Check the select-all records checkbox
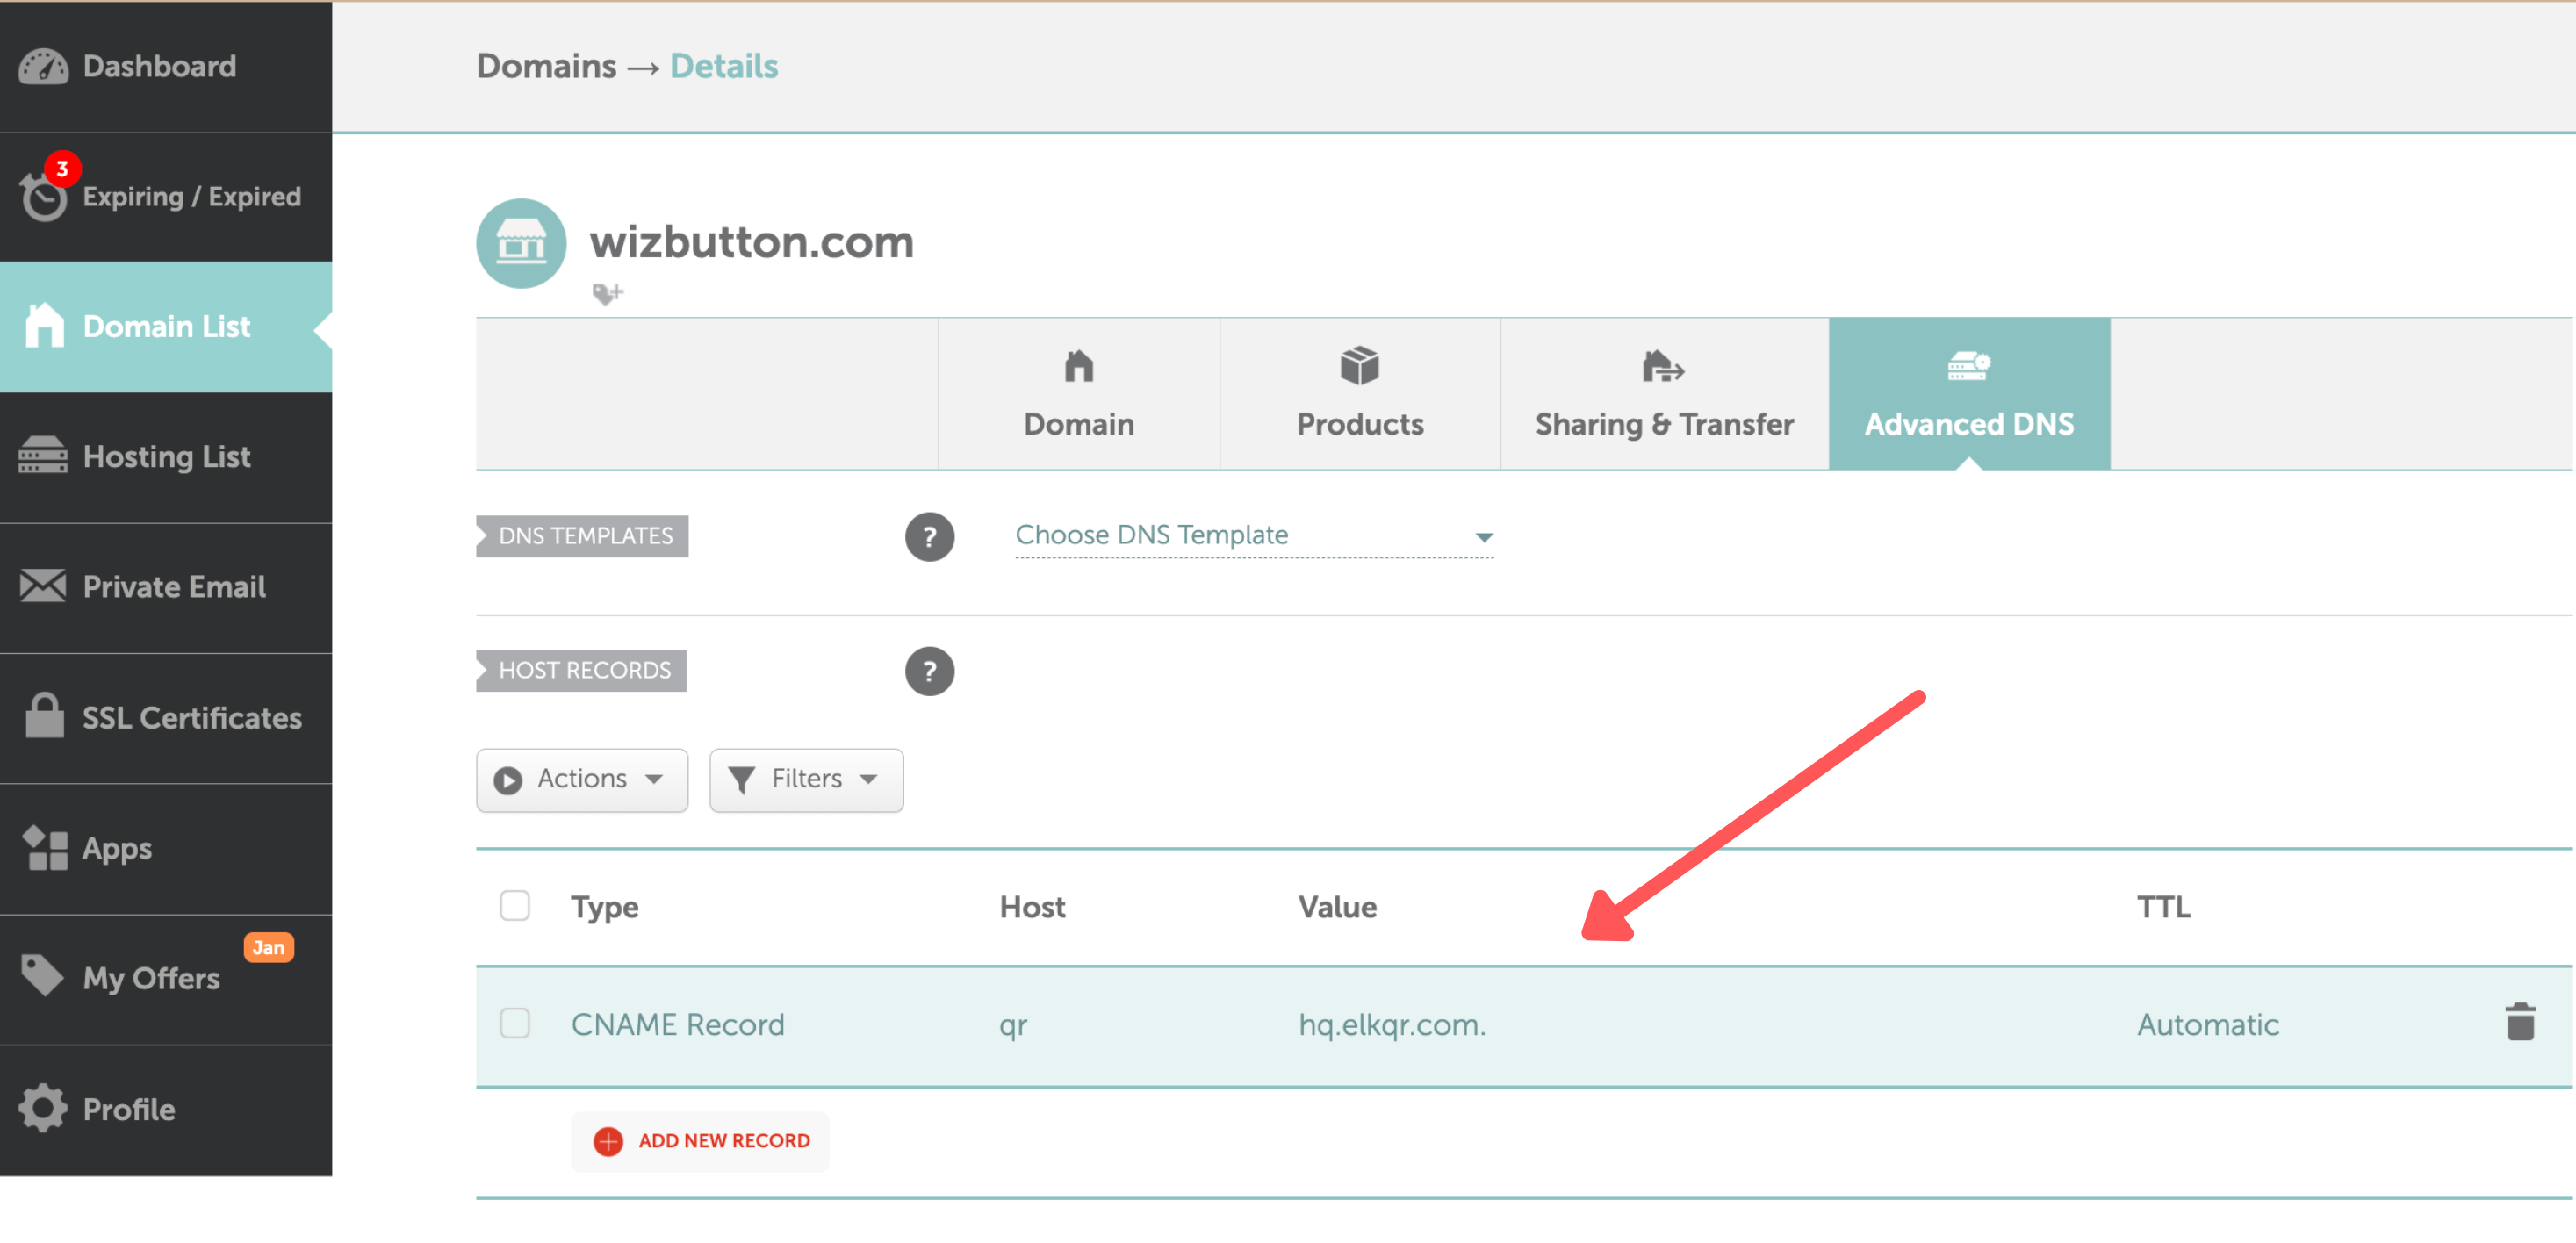 click(x=515, y=905)
